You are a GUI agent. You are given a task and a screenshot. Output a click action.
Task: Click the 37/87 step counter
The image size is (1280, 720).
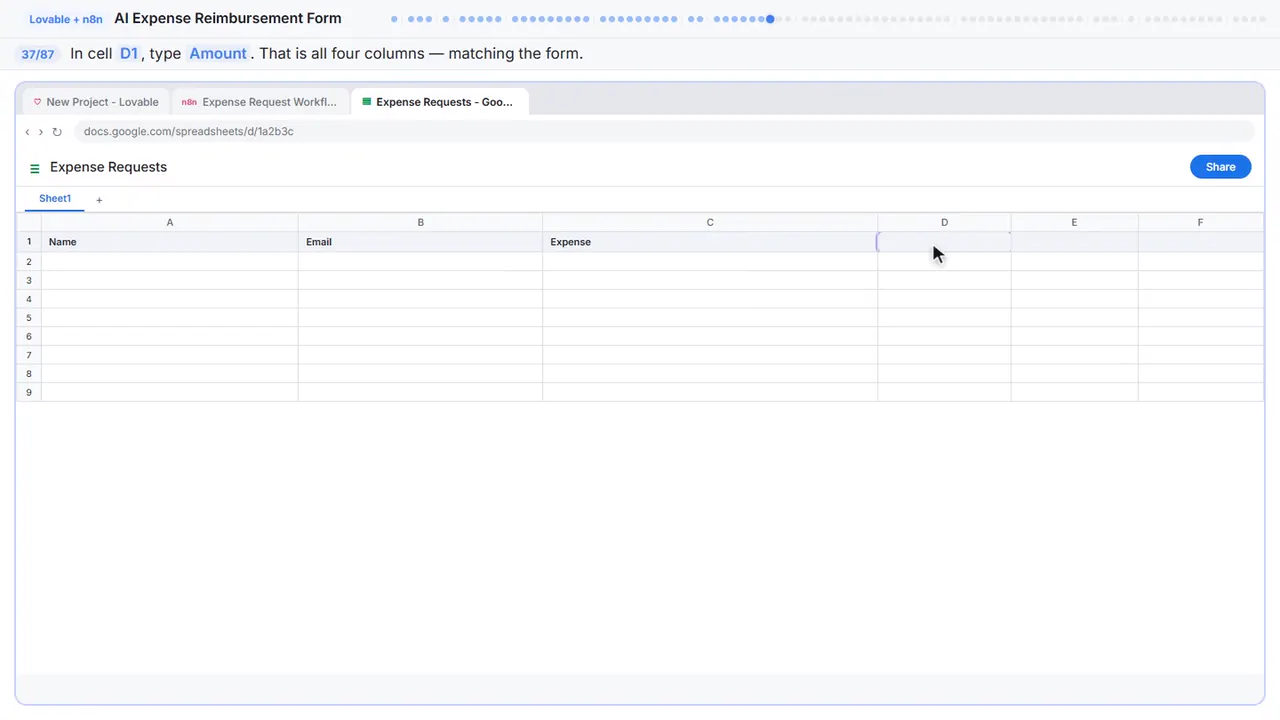point(38,54)
